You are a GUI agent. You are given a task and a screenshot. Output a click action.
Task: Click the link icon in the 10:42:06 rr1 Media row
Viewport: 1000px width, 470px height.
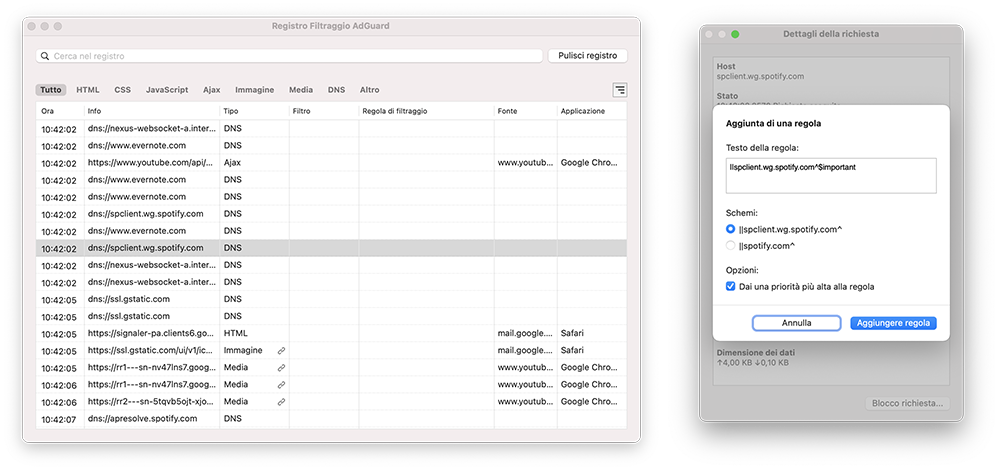click(x=281, y=385)
